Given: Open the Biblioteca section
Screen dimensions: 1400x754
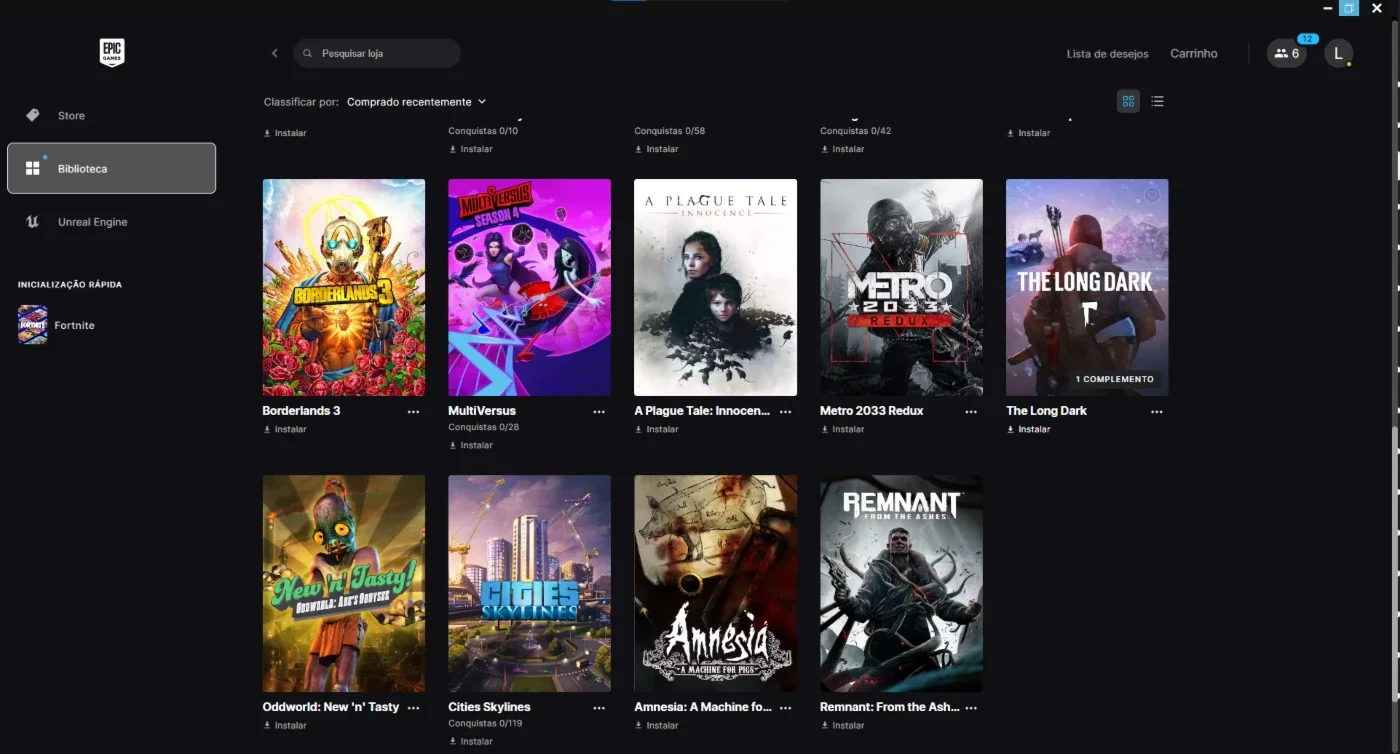Looking at the screenshot, I should [111, 168].
